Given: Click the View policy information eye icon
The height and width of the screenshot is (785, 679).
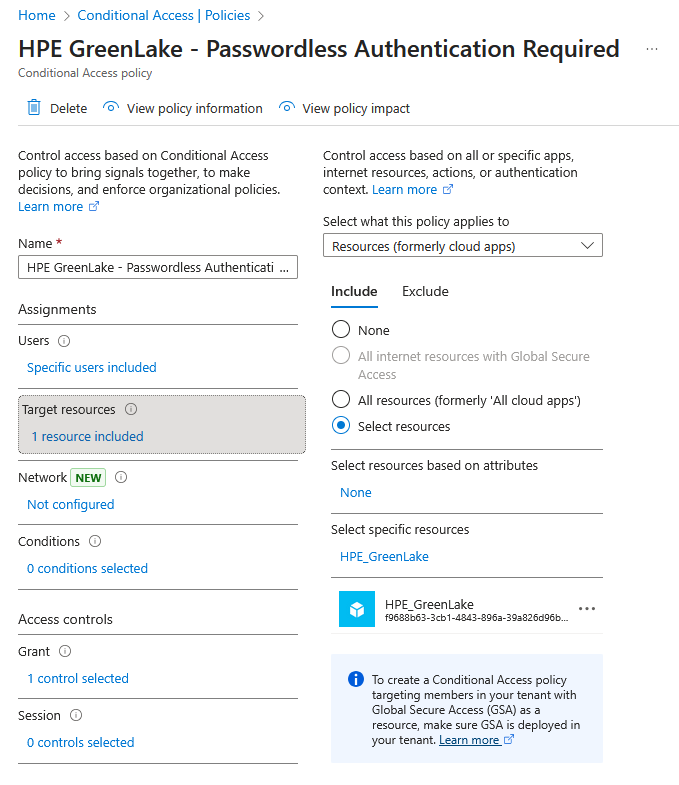Looking at the screenshot, I should pos(111,108).
